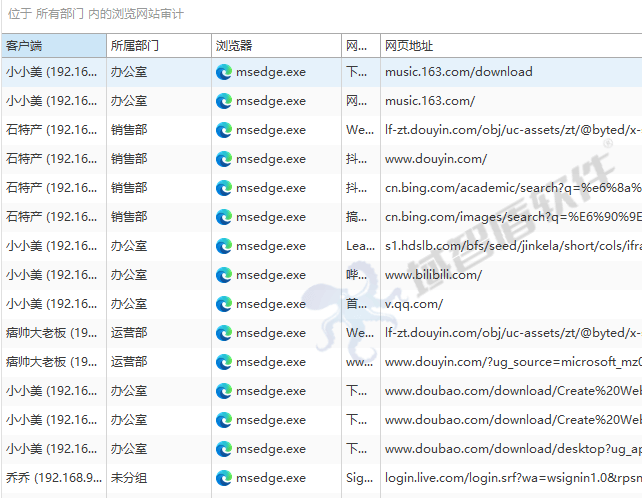Image resolution: width=642 pixels, height=498 pixels.
Task: Open the music.163.com/download address cell
Action: click(x=459, y=72)
